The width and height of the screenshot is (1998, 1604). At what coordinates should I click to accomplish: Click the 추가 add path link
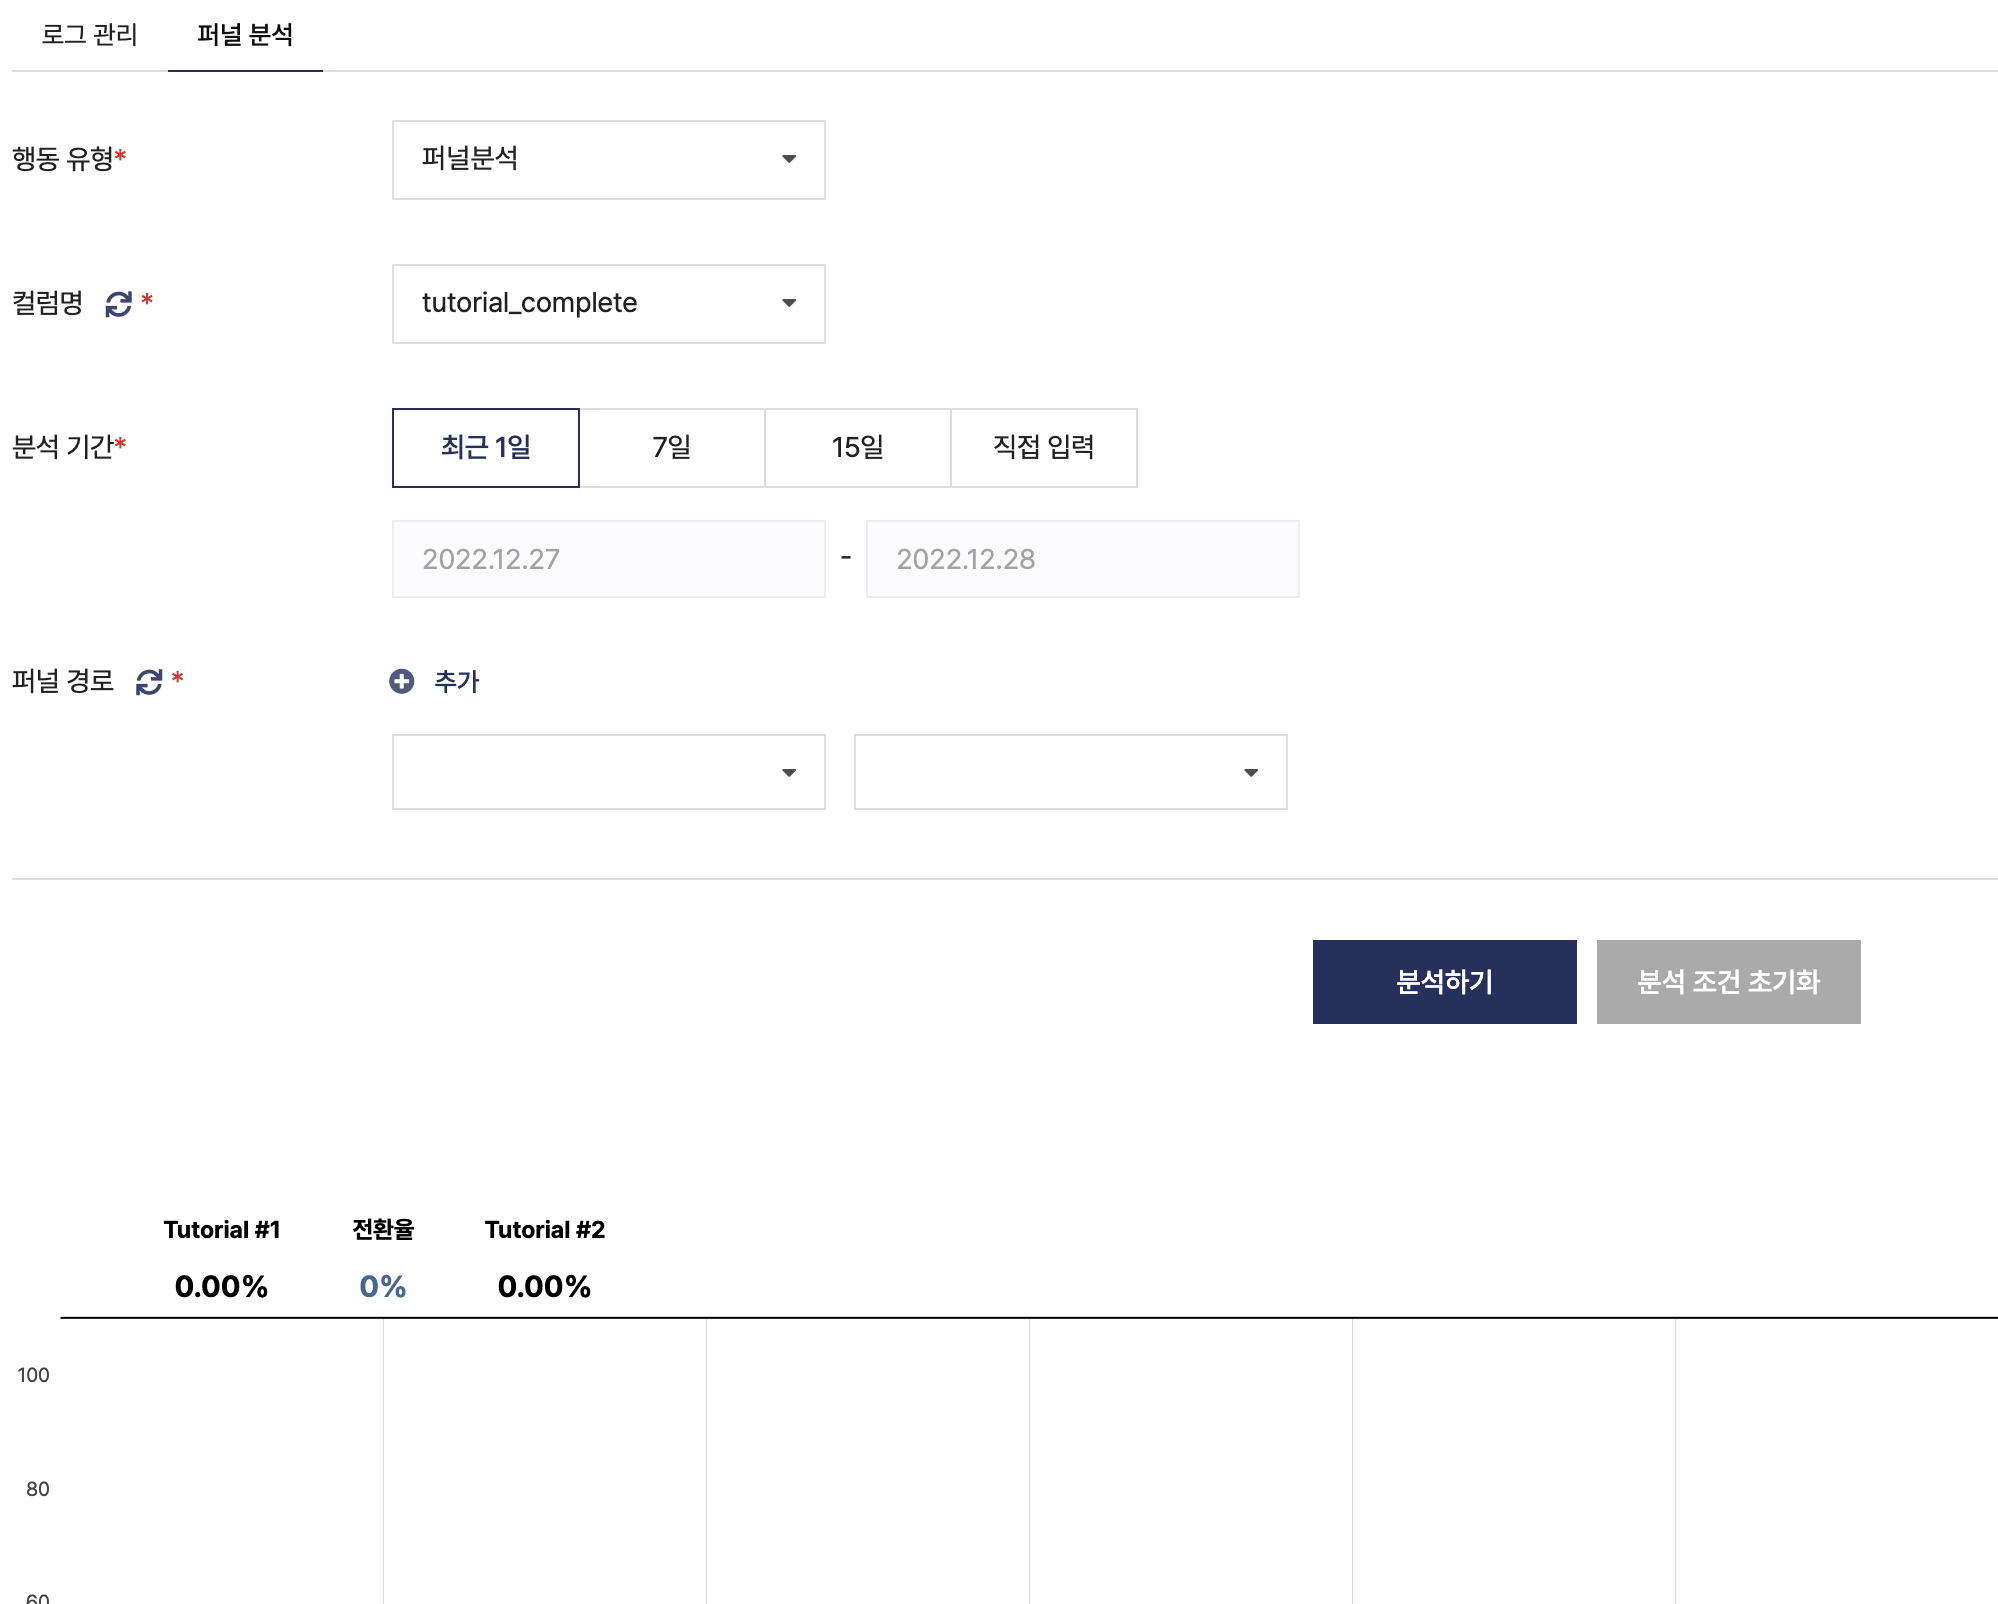tap(457, 681)
